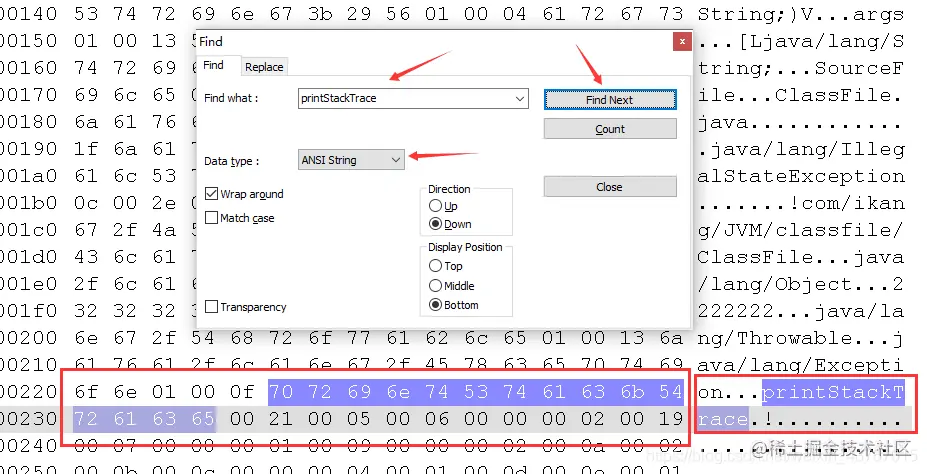Image resolution: width=927 pixels, height=474 pixels.
Task: Click highlighted 'printStackT' in the ASCII column
Action: click(833, 392)
